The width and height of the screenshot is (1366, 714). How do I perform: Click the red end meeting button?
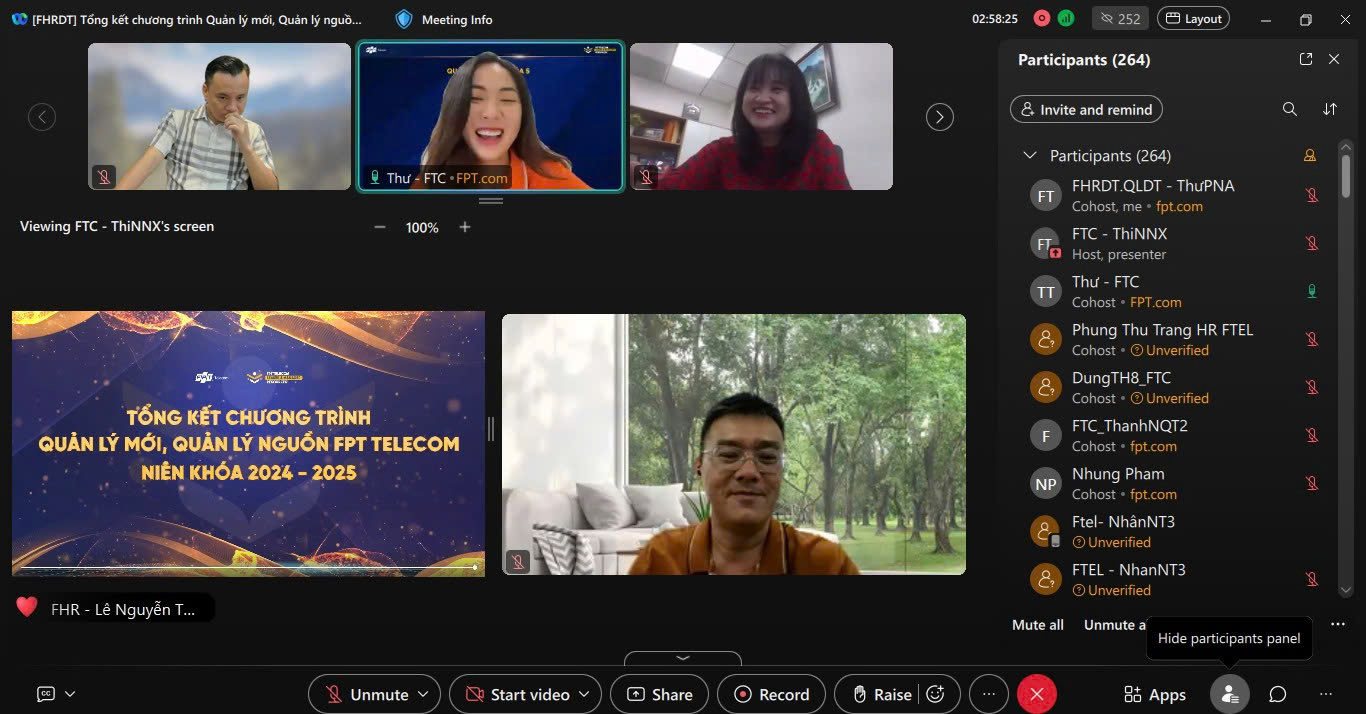click(x=1037, y=694)
